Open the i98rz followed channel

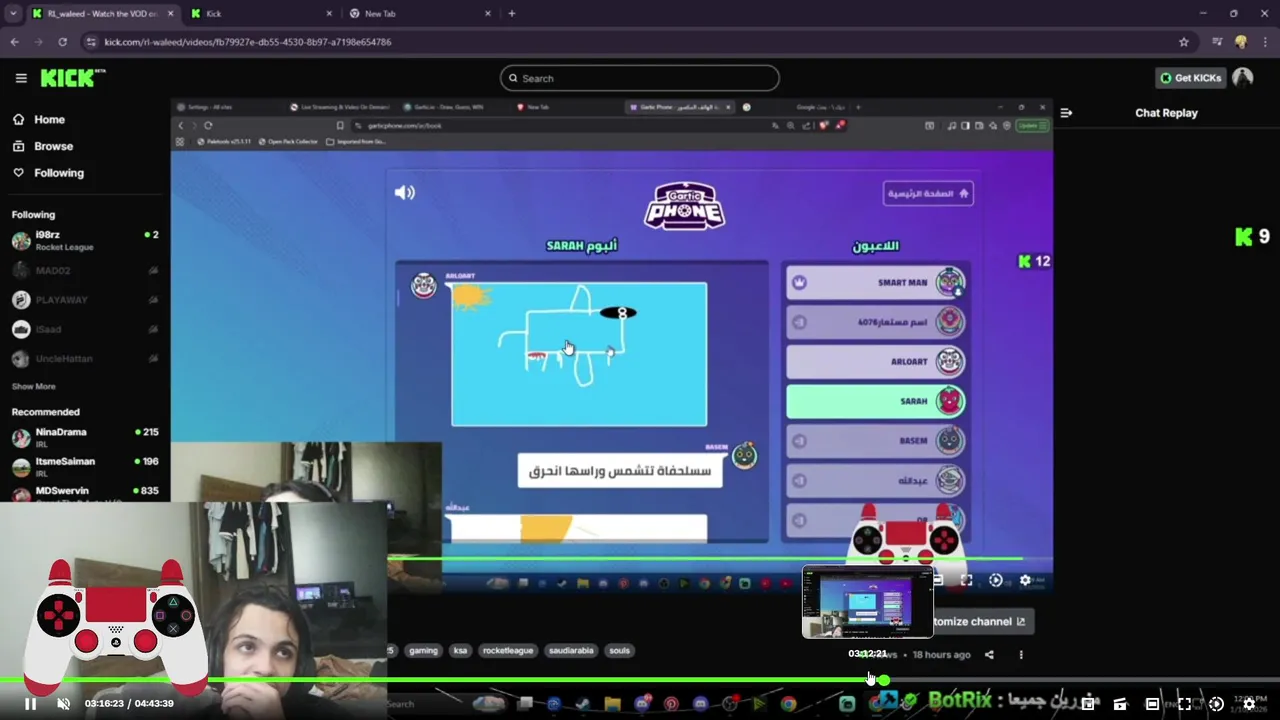point(85,240)
